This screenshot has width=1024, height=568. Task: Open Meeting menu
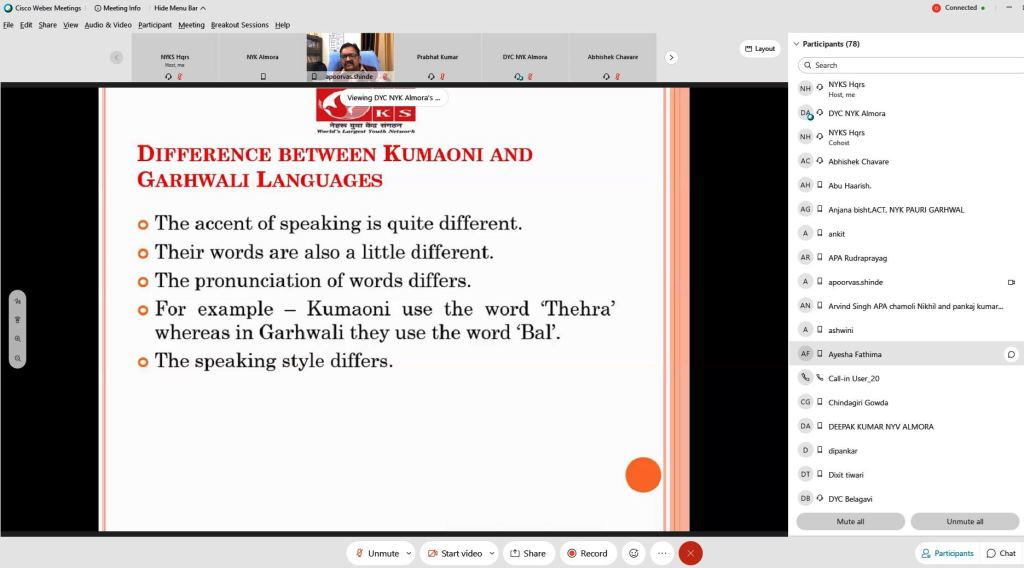191,25
